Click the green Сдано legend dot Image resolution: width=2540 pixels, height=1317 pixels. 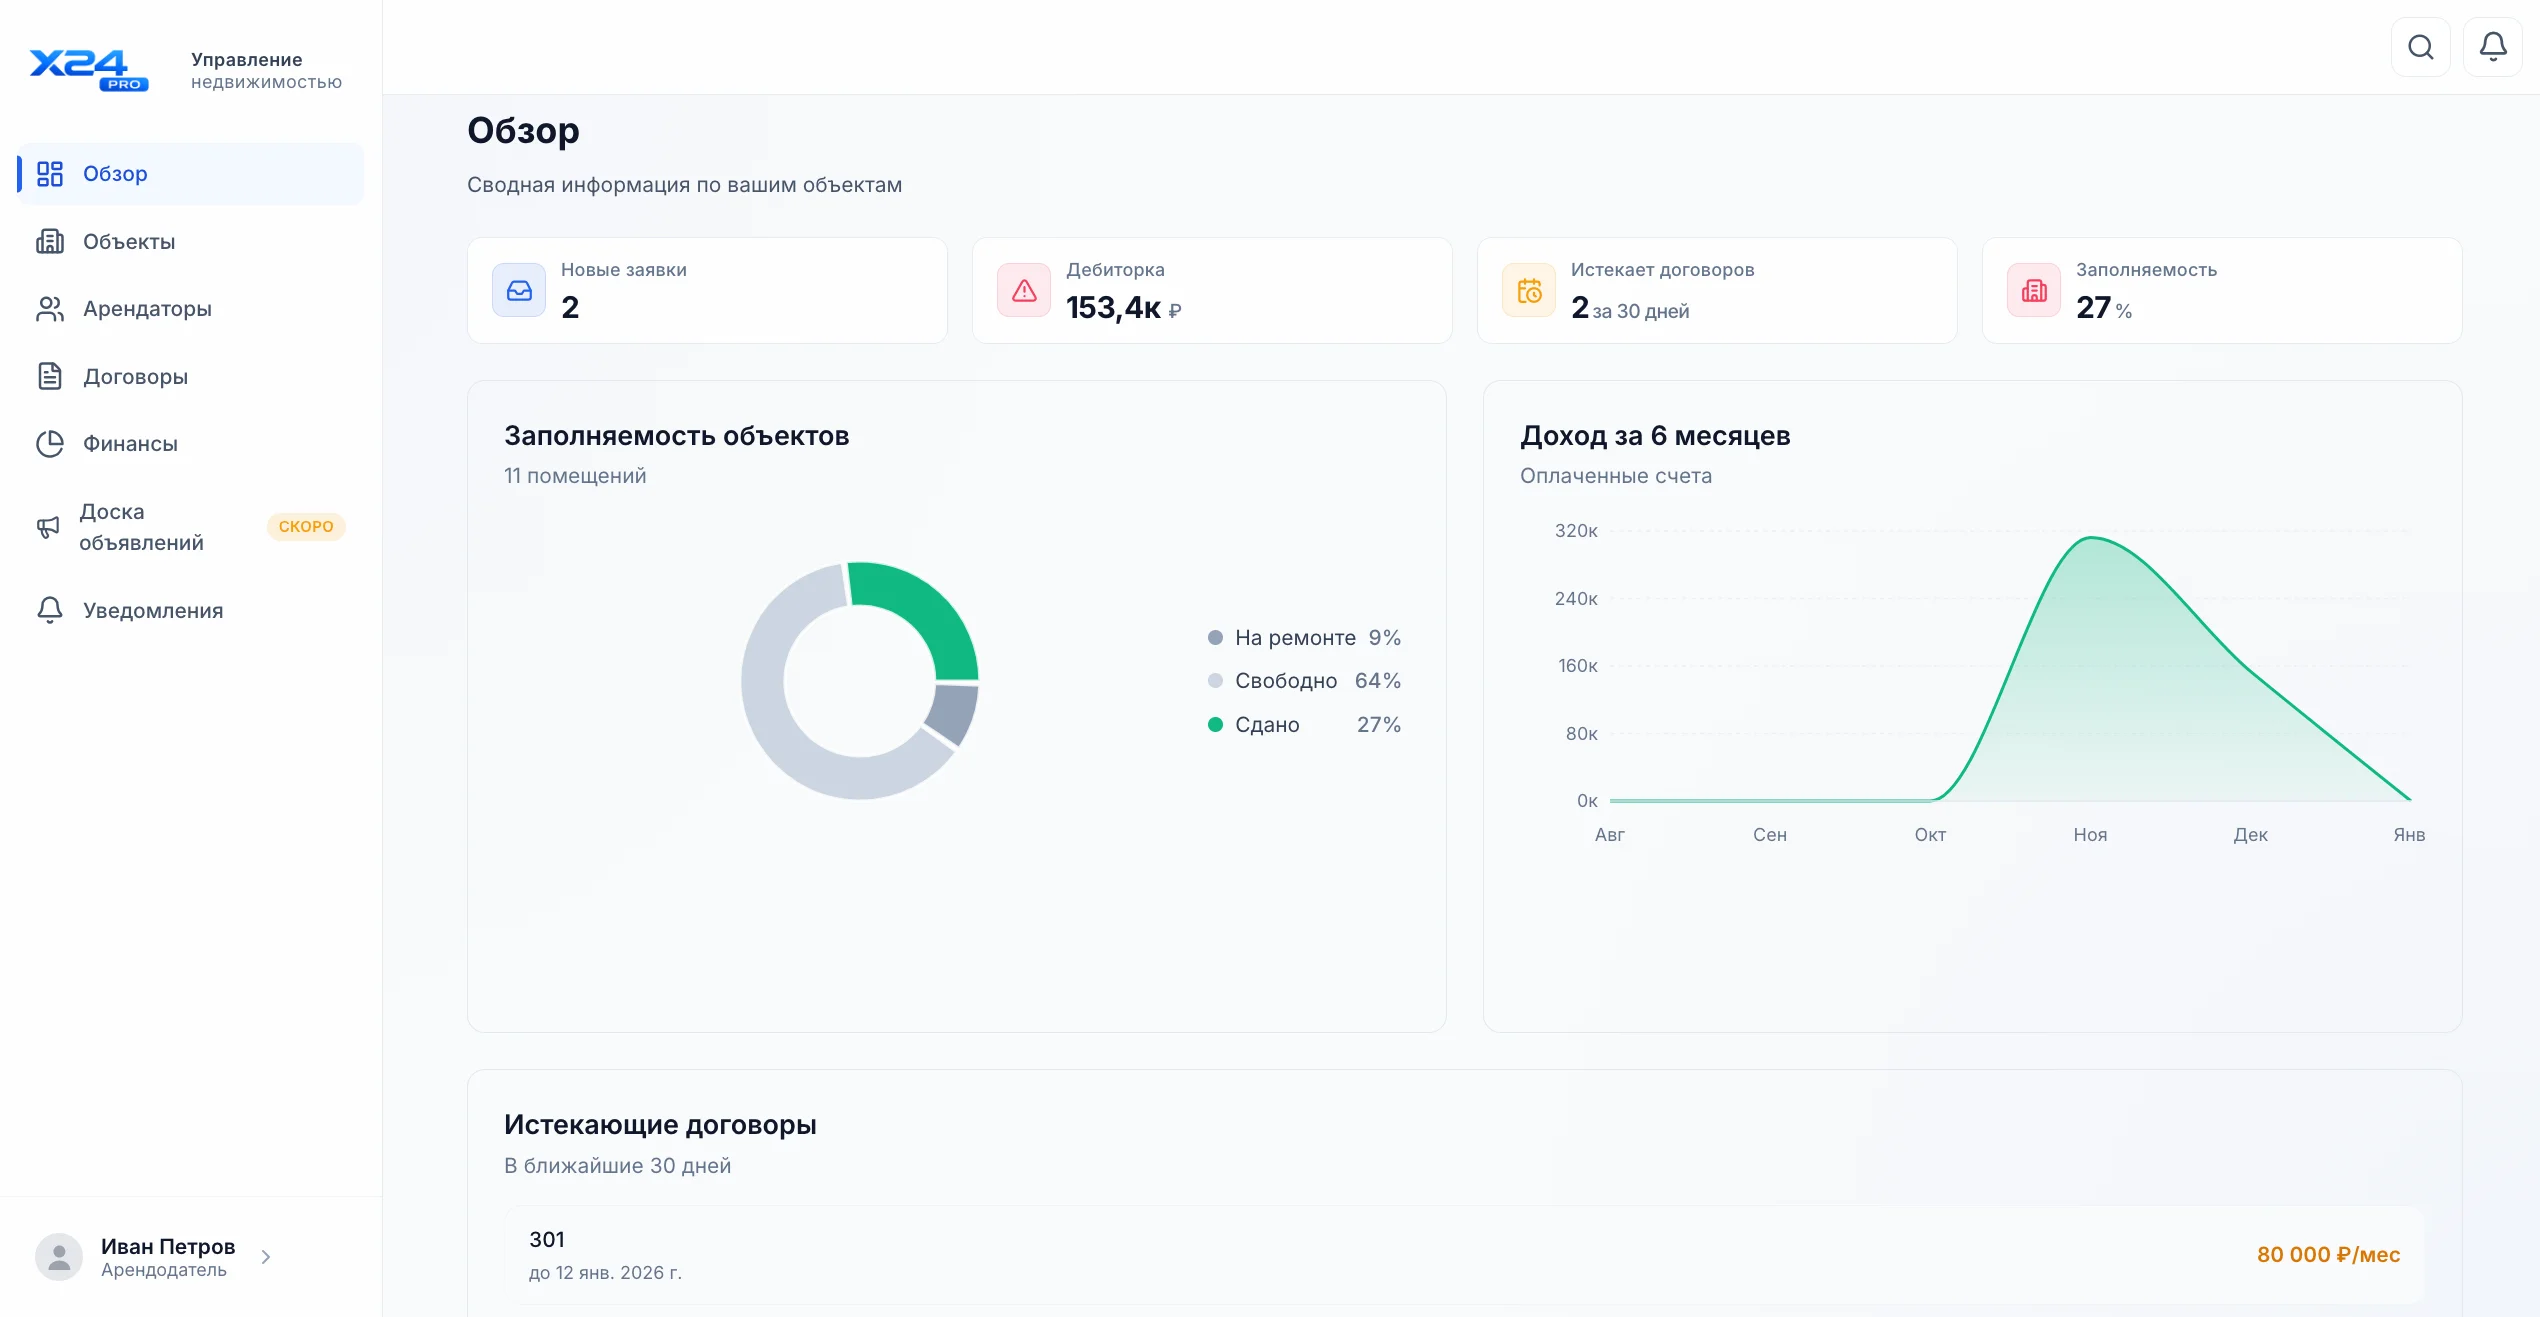coord(1215,725)
